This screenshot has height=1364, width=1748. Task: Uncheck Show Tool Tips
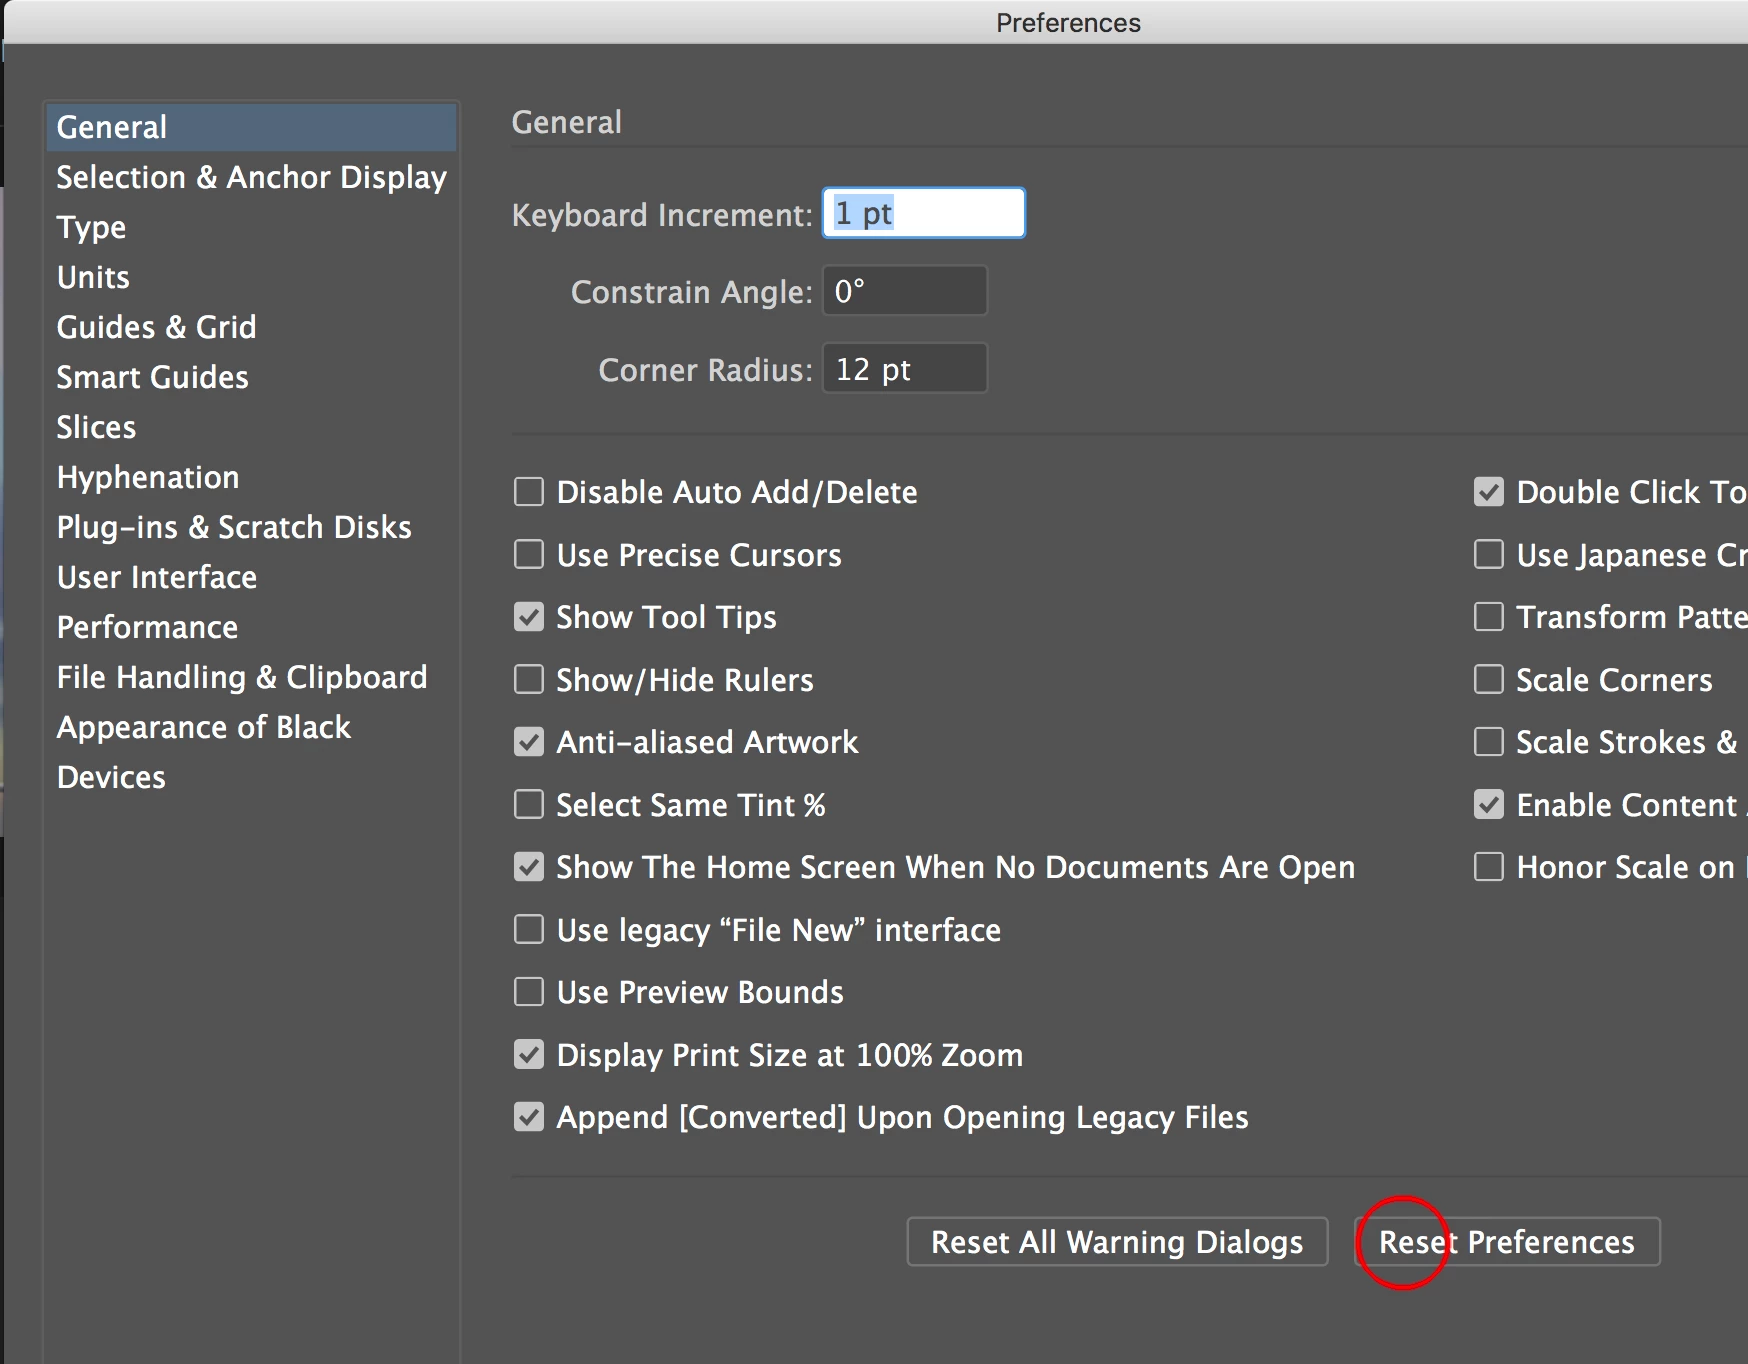click(x=529, y=617)
